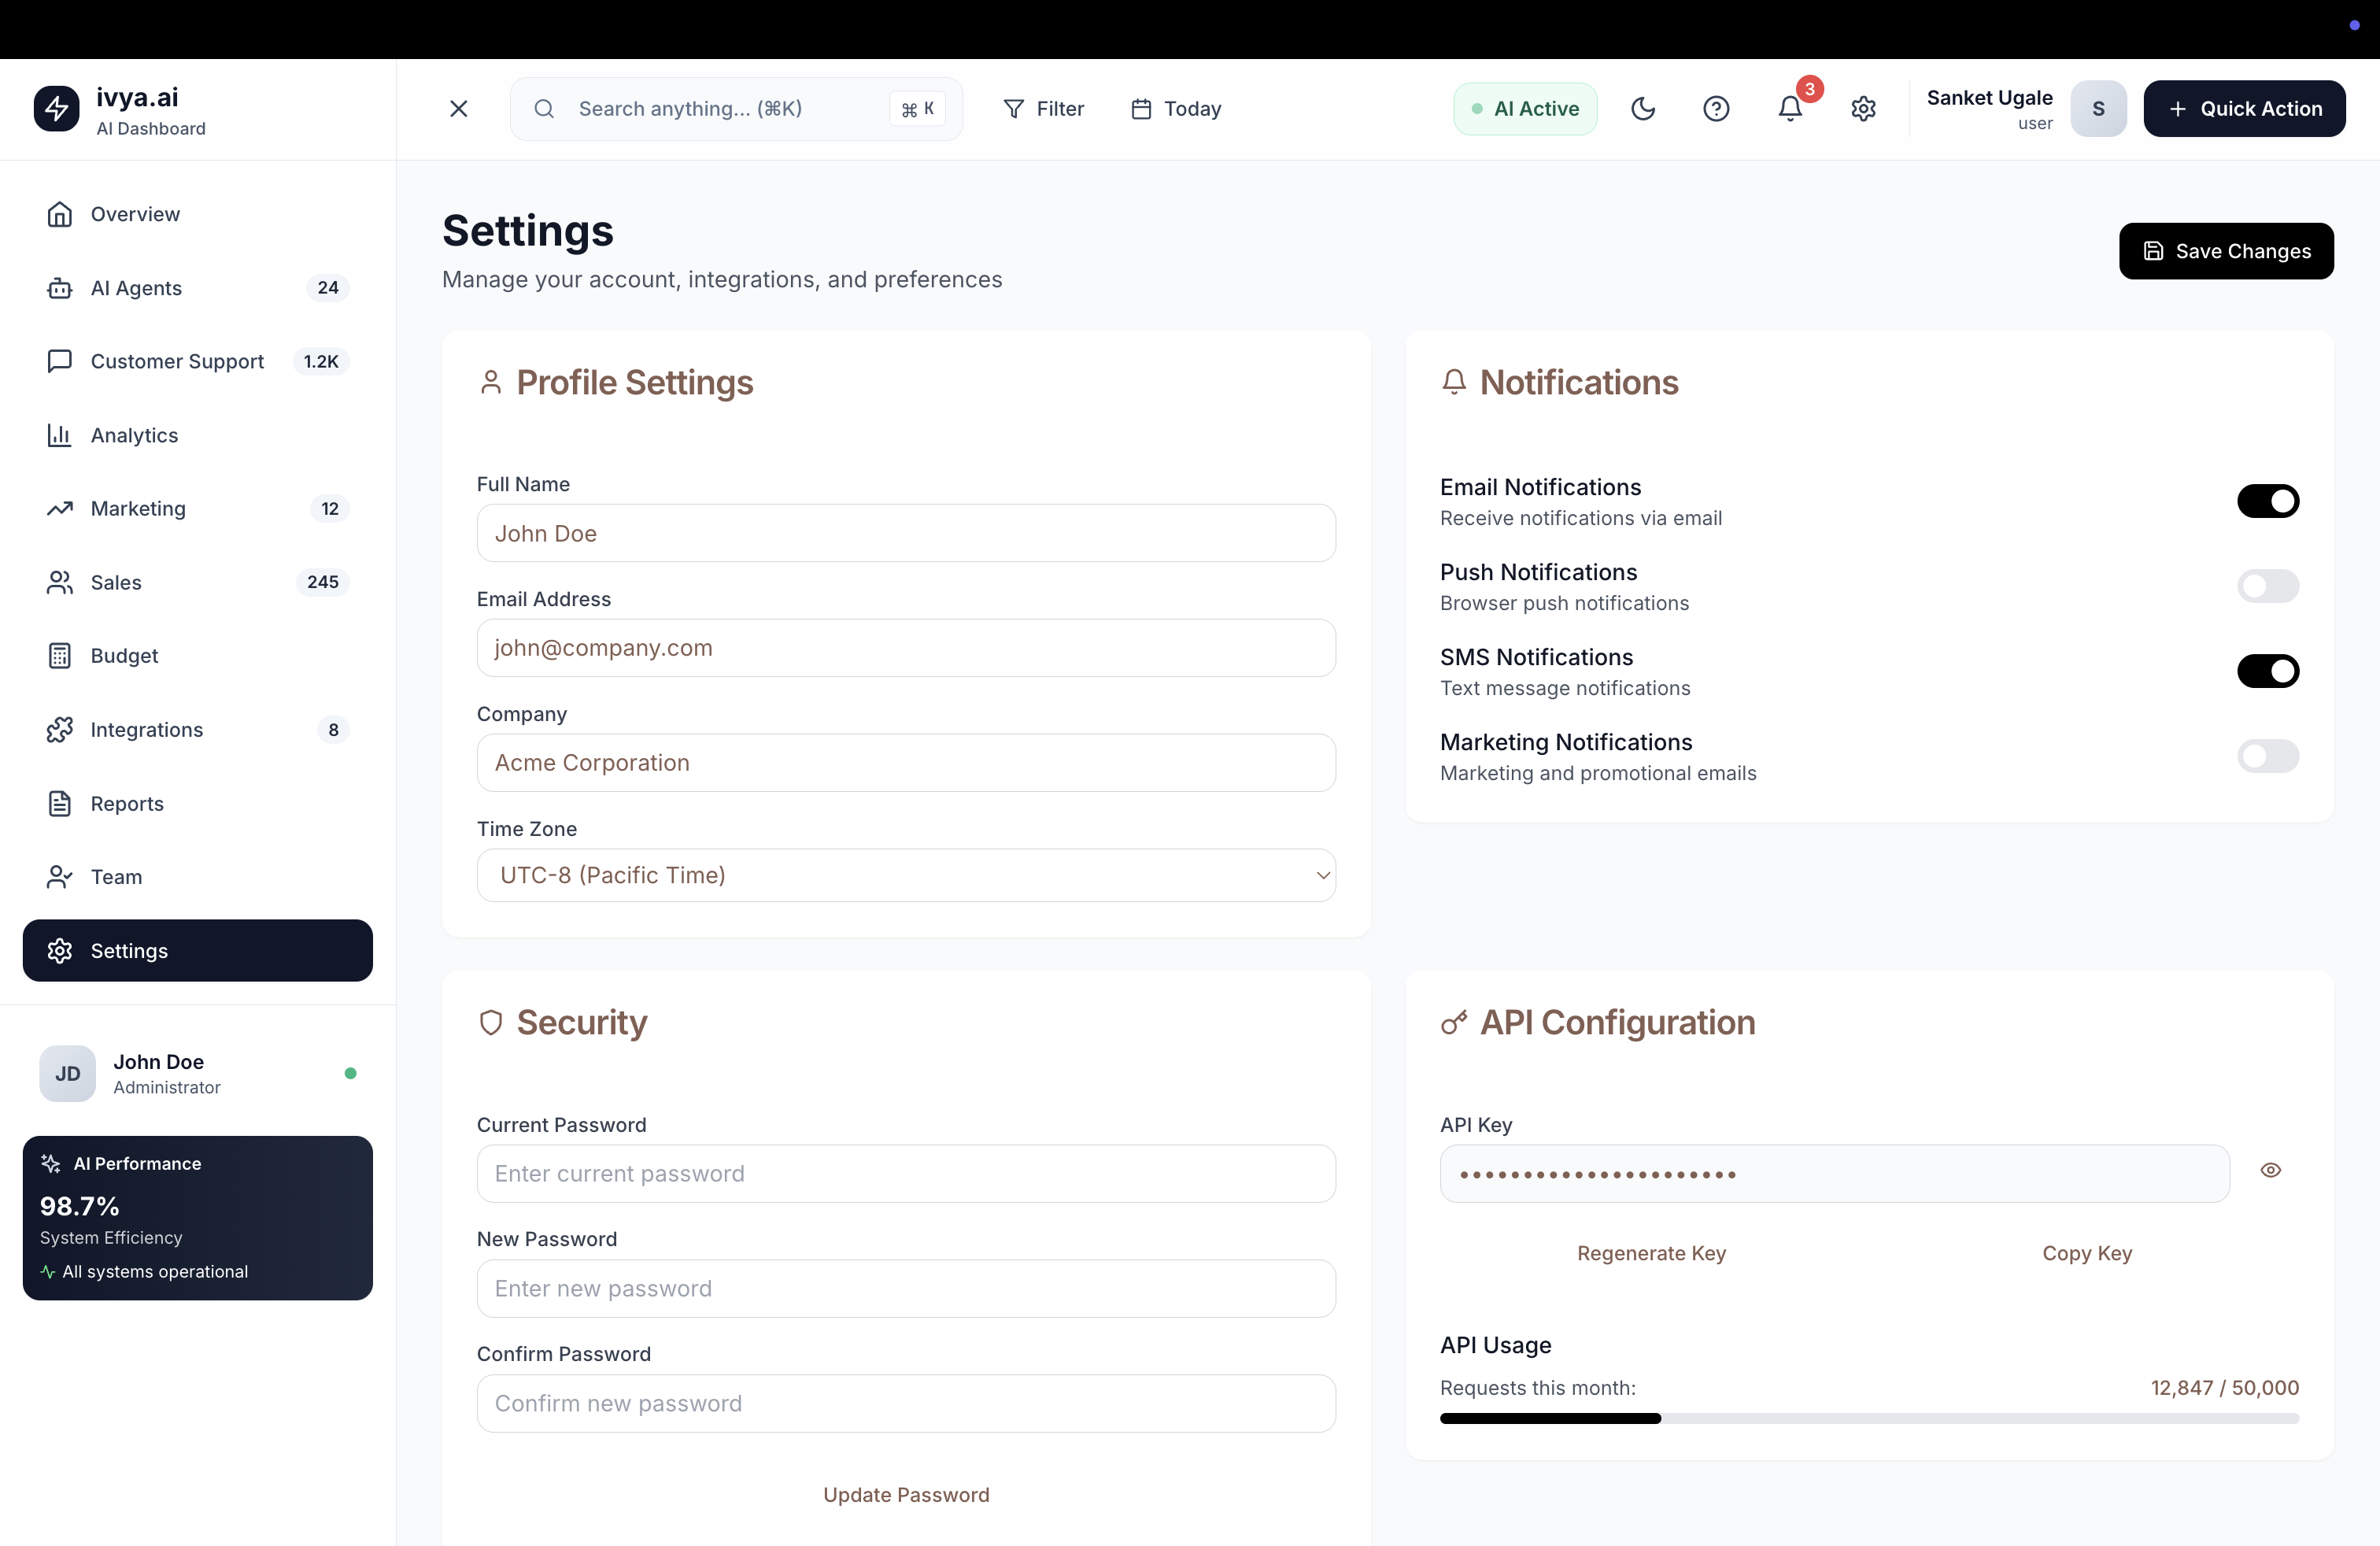Reveal API key with eye icon
The height and width of the screenshot is (1546, 2380).
tap(2270, 1170)
